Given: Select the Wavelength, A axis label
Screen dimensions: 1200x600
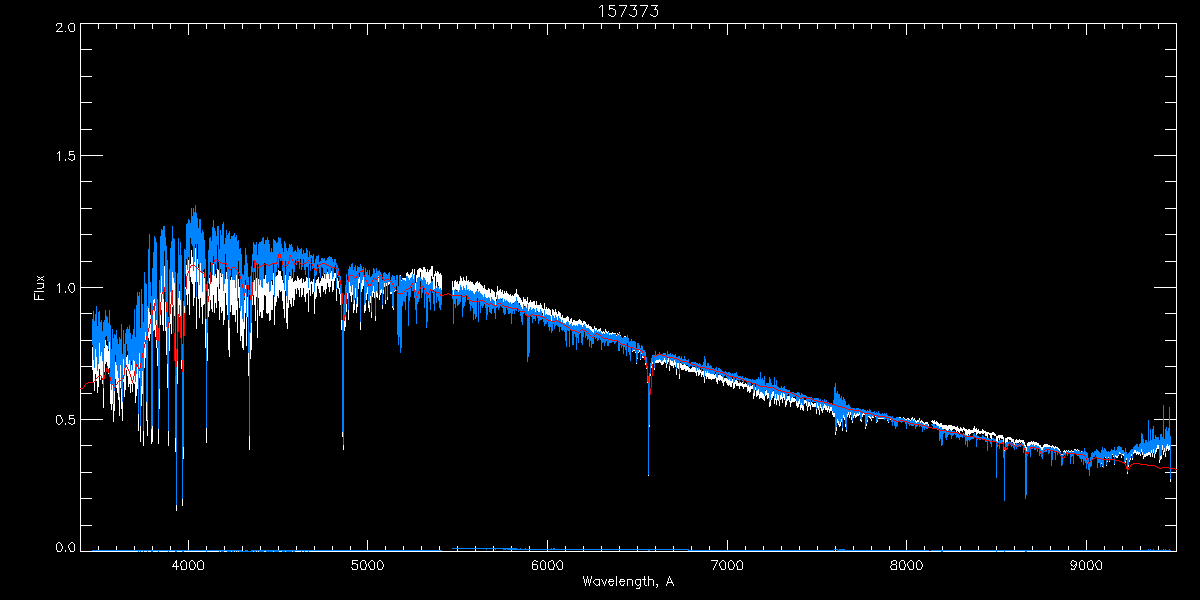Looking at the screenshot, I should [627, 582].
